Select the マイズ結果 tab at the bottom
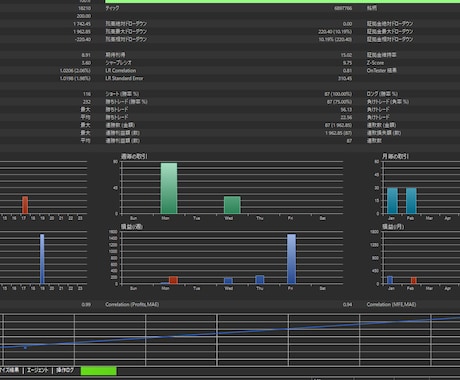The height and width of the screenshot is (380, 460). pos(9,370)
